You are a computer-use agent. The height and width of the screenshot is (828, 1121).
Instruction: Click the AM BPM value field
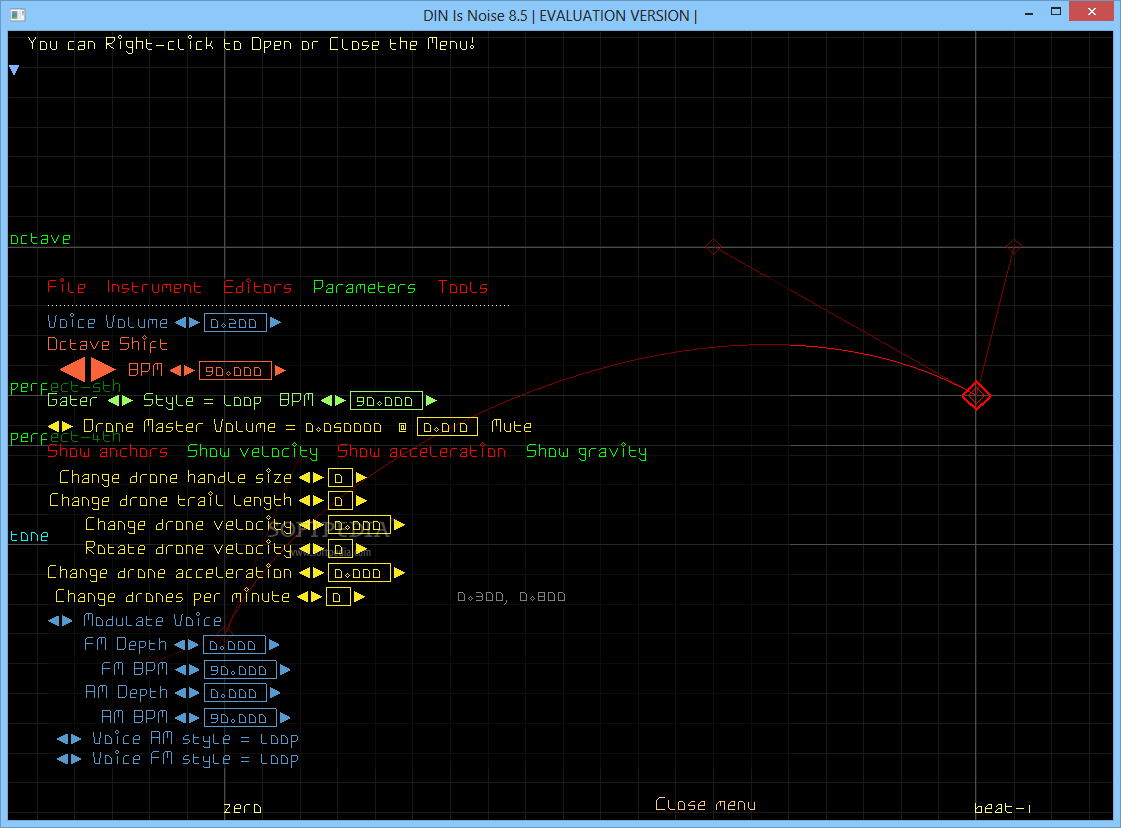tap(240, 718)
